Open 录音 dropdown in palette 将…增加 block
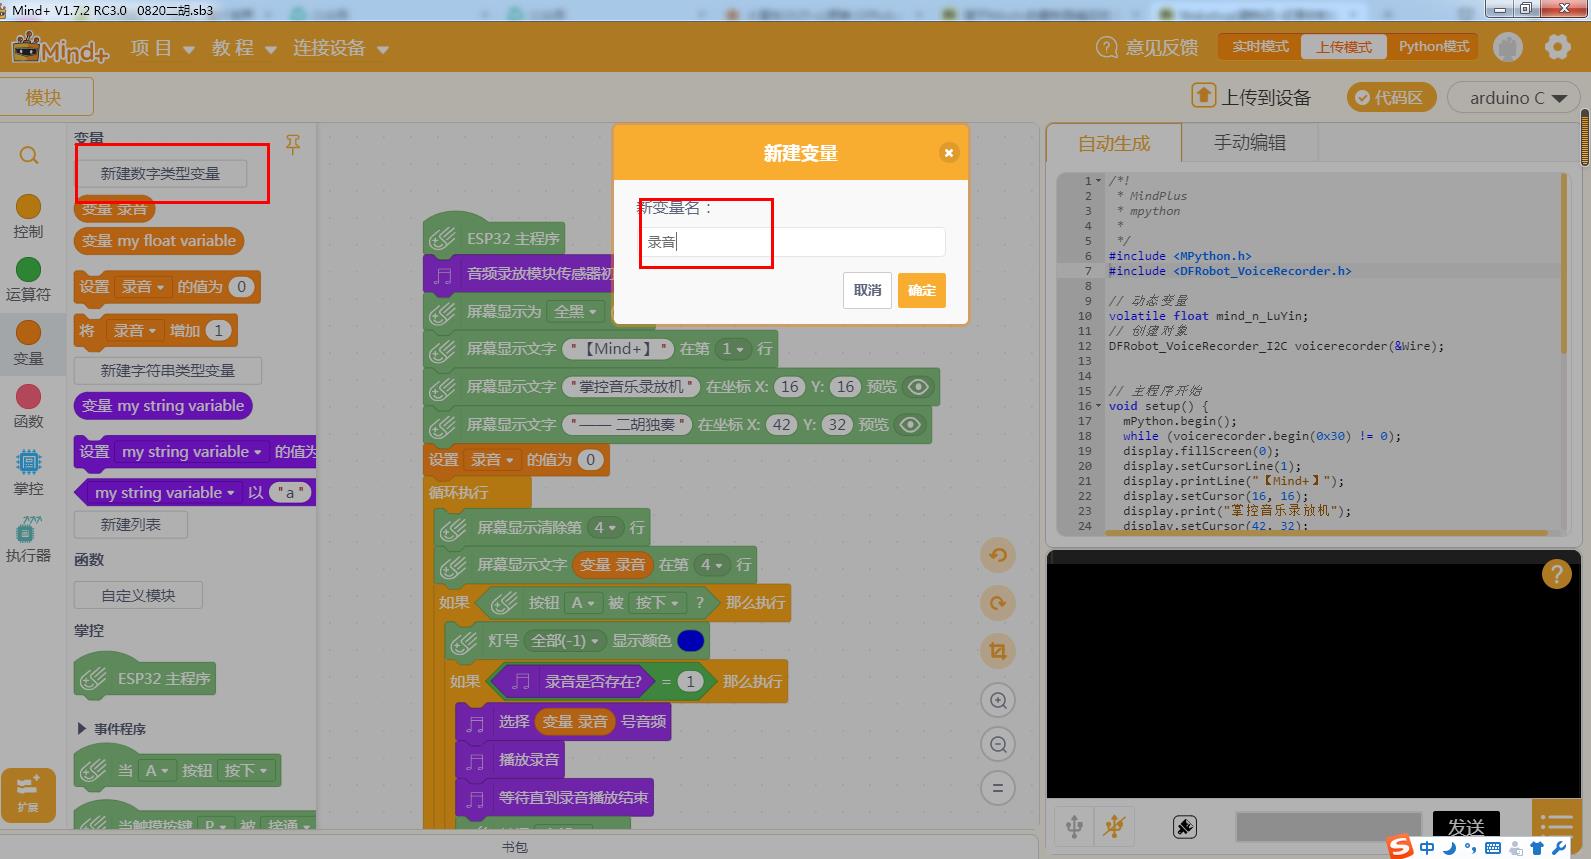This screenshot has height=859, width=1591. pyautogui.click(x=135, y=330)
